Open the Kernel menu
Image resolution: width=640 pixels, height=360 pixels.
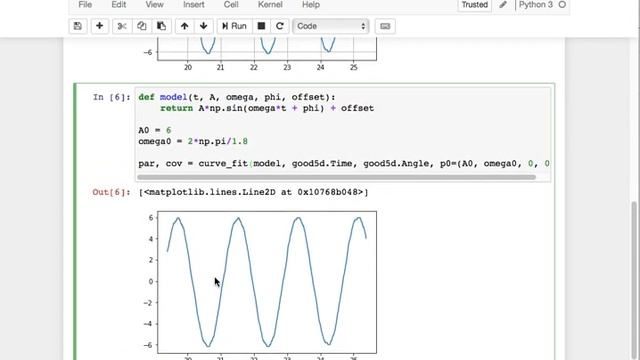(x=270, y=5)
